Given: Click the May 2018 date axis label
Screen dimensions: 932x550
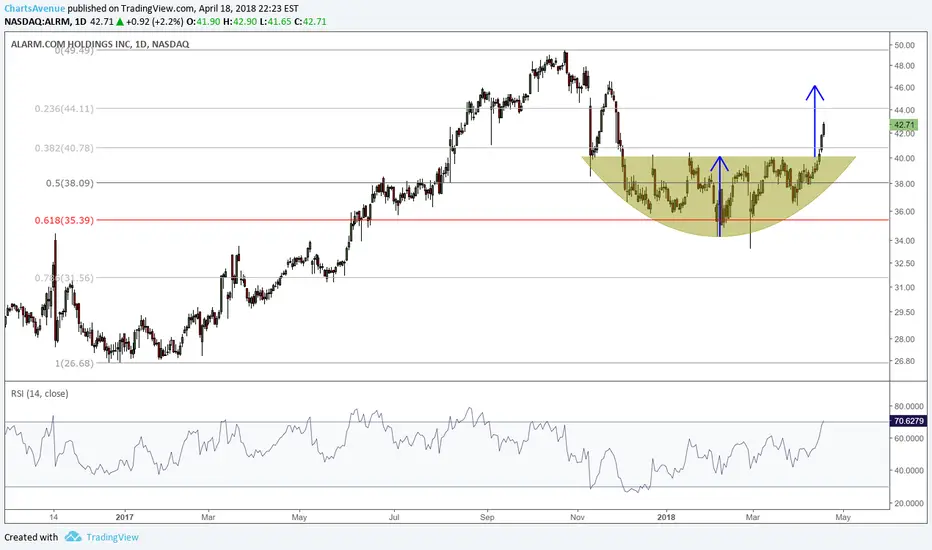Looking at the screenshot, I should pos(843,517).
